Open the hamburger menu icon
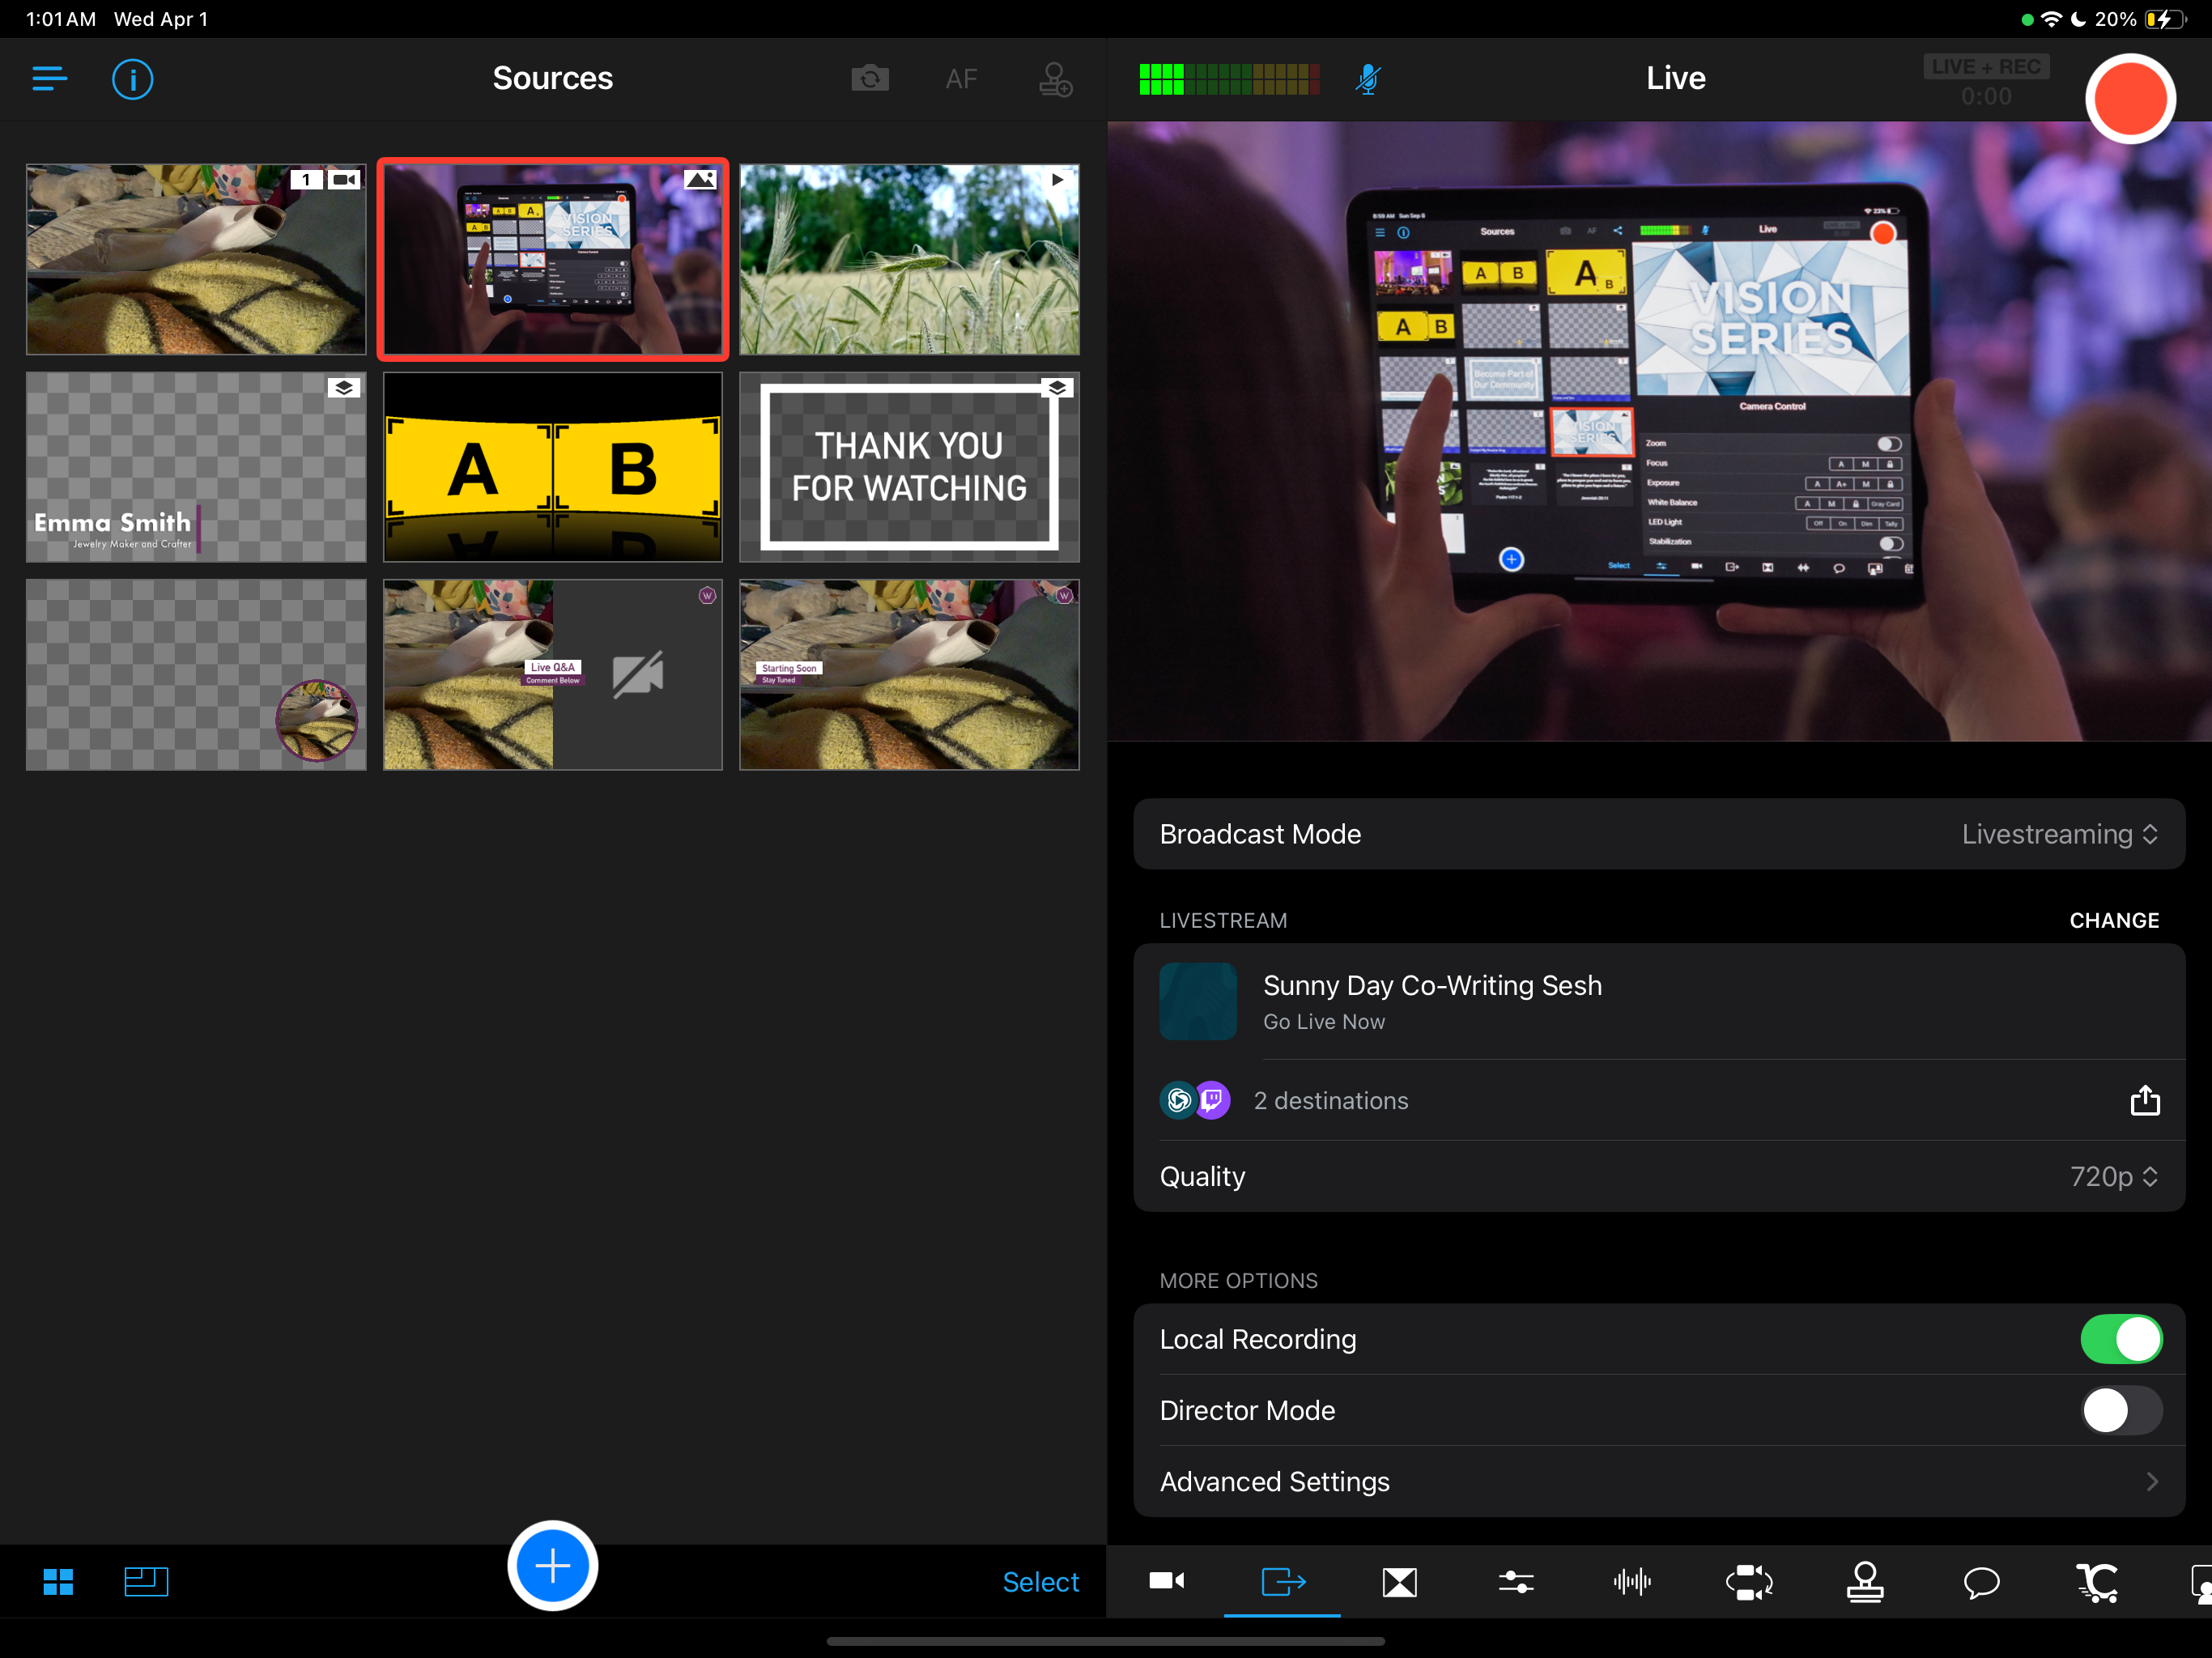Screen dimensions: 2212x1658 coord(49,78)
